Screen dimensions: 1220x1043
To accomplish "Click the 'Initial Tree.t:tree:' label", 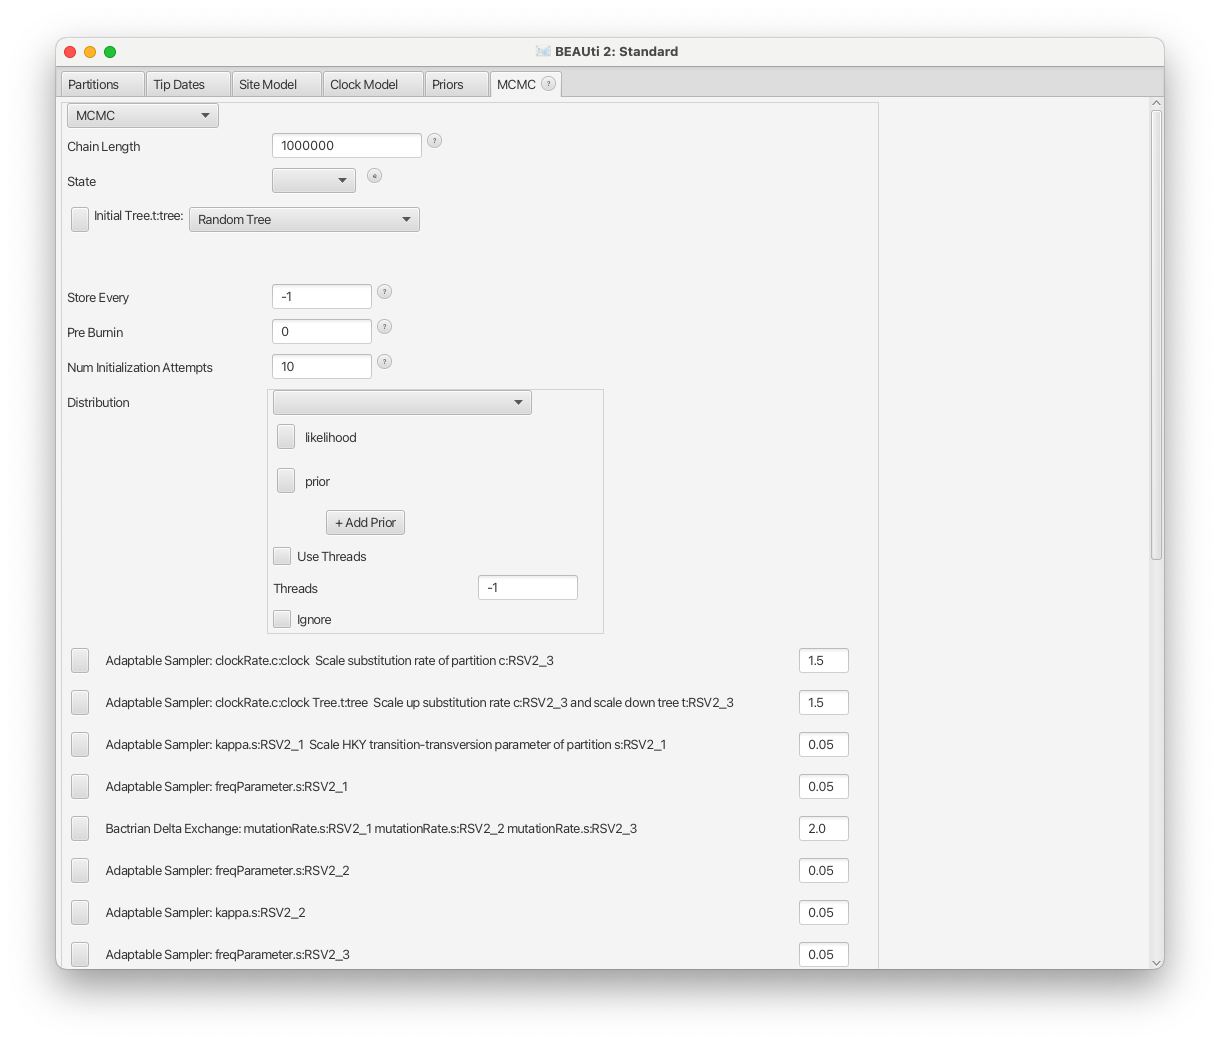I will [x=138, y=215].
